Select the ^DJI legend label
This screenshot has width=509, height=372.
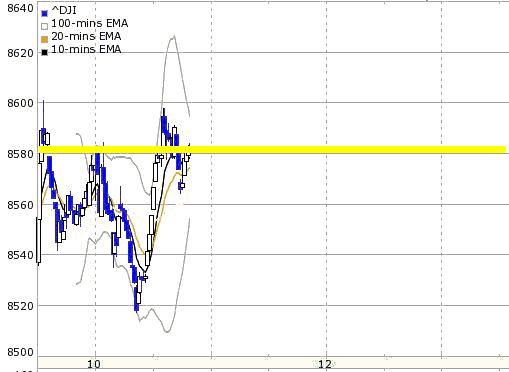(x=64, y=11)
